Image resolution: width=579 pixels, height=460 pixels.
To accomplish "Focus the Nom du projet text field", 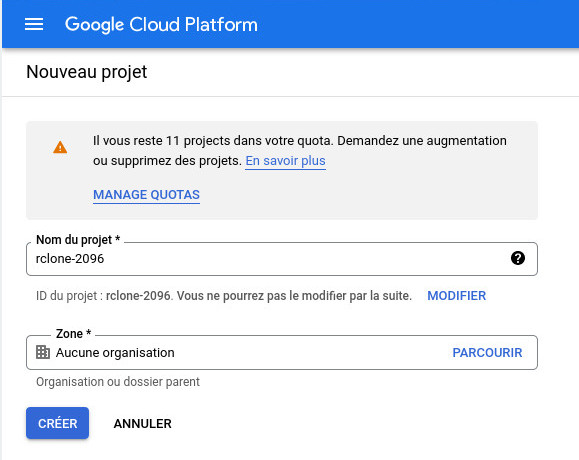I will click(282, 259).
